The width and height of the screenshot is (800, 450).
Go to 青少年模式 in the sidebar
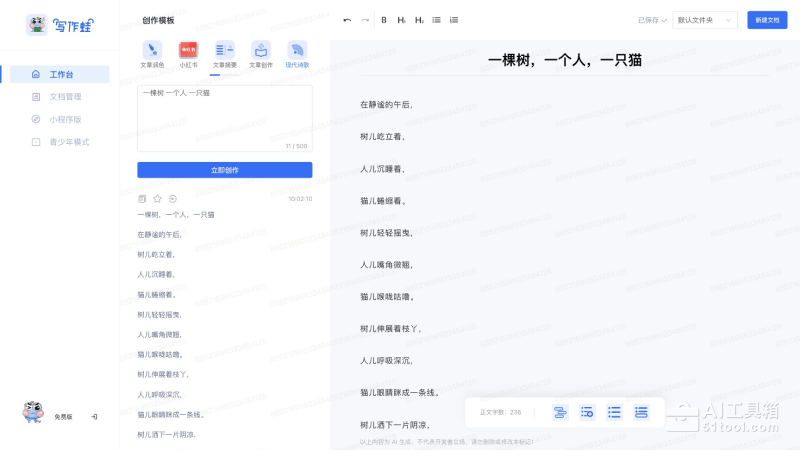62,142
